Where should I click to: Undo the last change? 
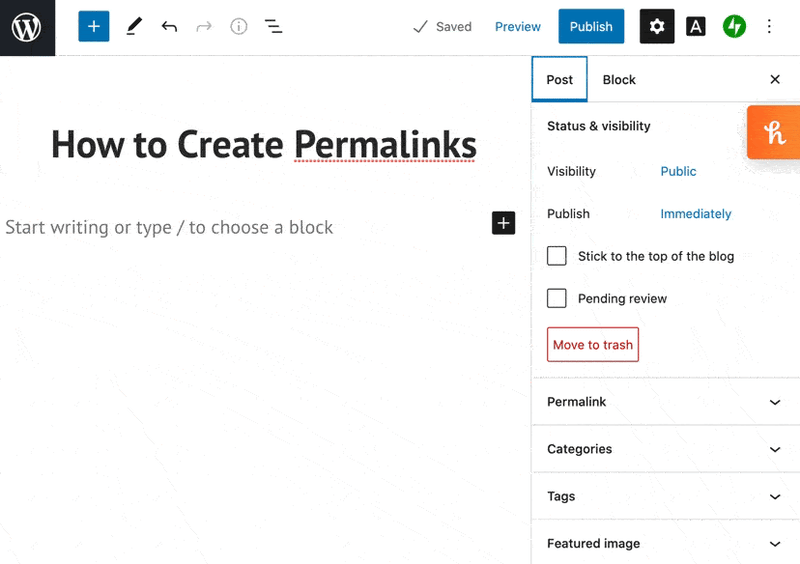tap(169, 27)
